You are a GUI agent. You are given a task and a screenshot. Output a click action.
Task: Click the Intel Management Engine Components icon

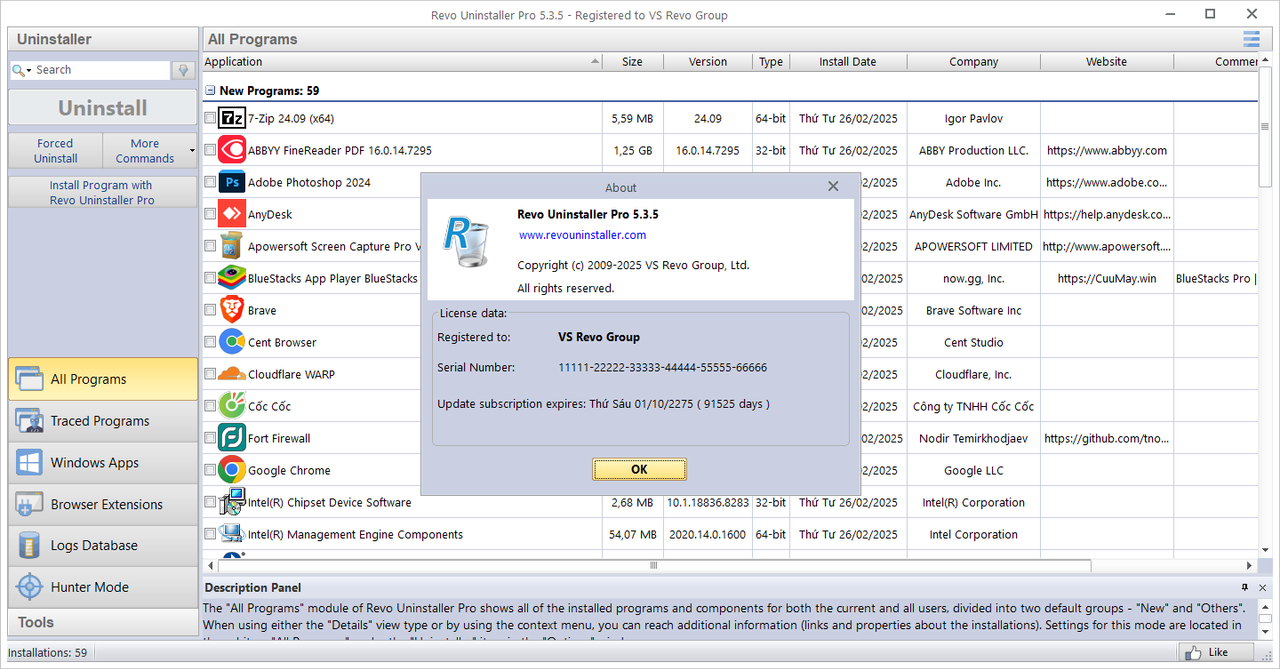tap(231, 534)
